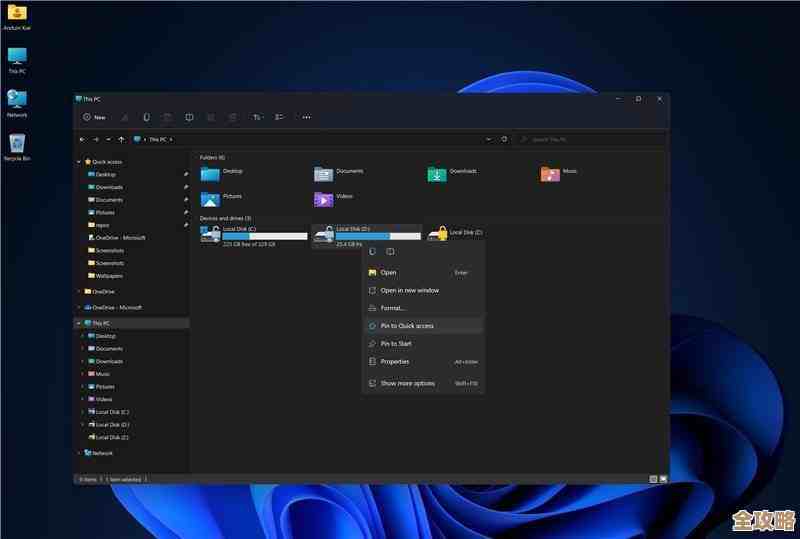800x539 pixels.
Task: Select Properties in the context menu
Action: point(394,361)
